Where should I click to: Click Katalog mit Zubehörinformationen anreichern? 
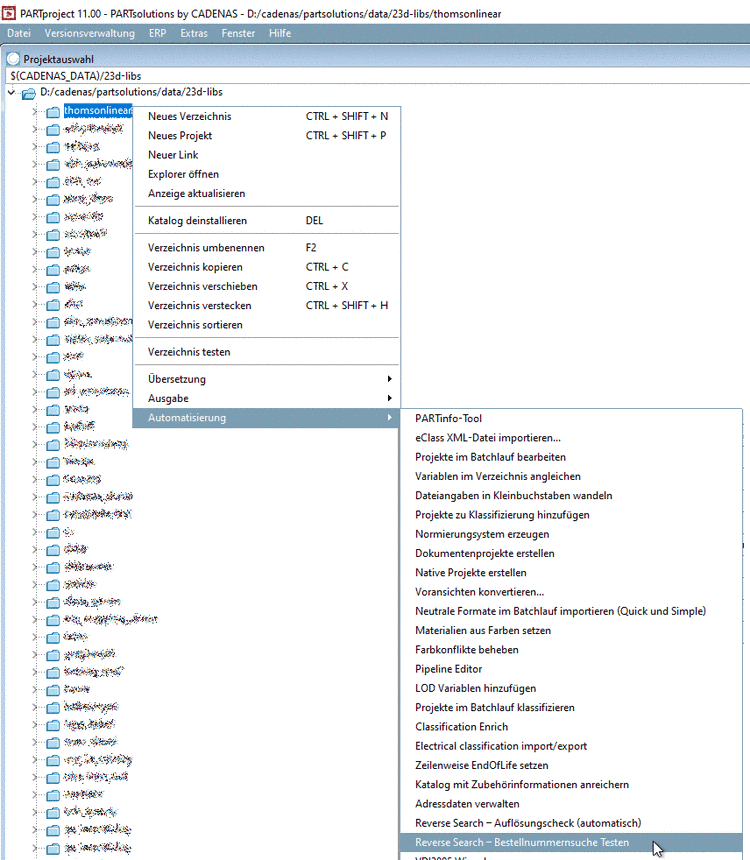point(571,784)
